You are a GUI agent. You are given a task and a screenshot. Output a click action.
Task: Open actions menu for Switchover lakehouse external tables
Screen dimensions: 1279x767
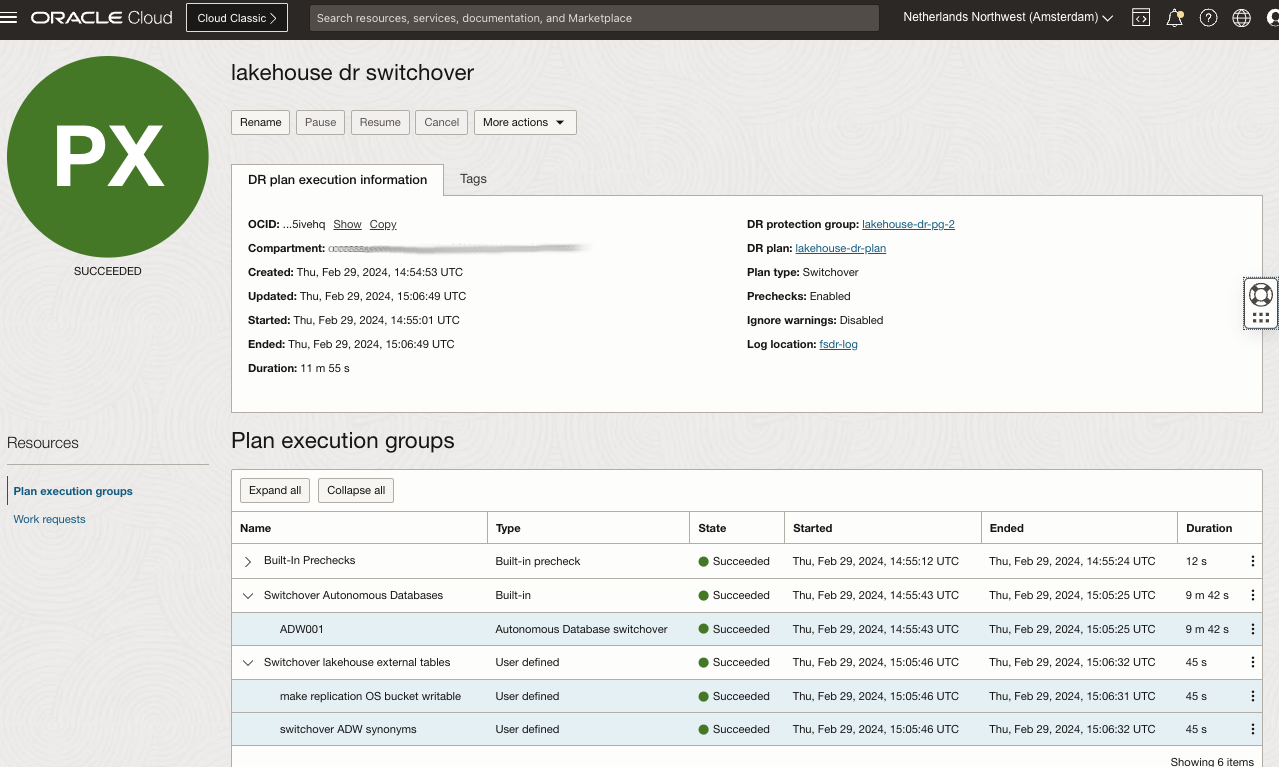[x=1252, y=662]
